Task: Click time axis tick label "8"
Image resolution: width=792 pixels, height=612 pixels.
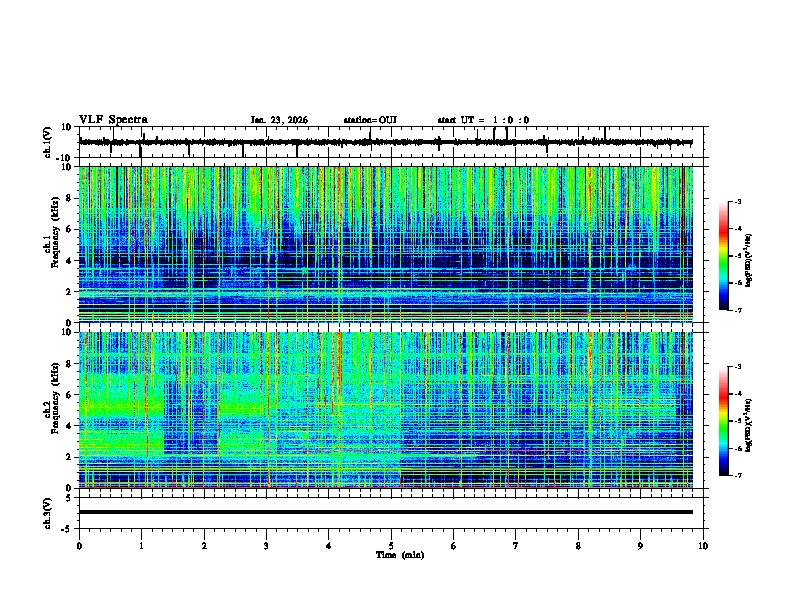Action: pyautogui.click(x=578, y=546)
